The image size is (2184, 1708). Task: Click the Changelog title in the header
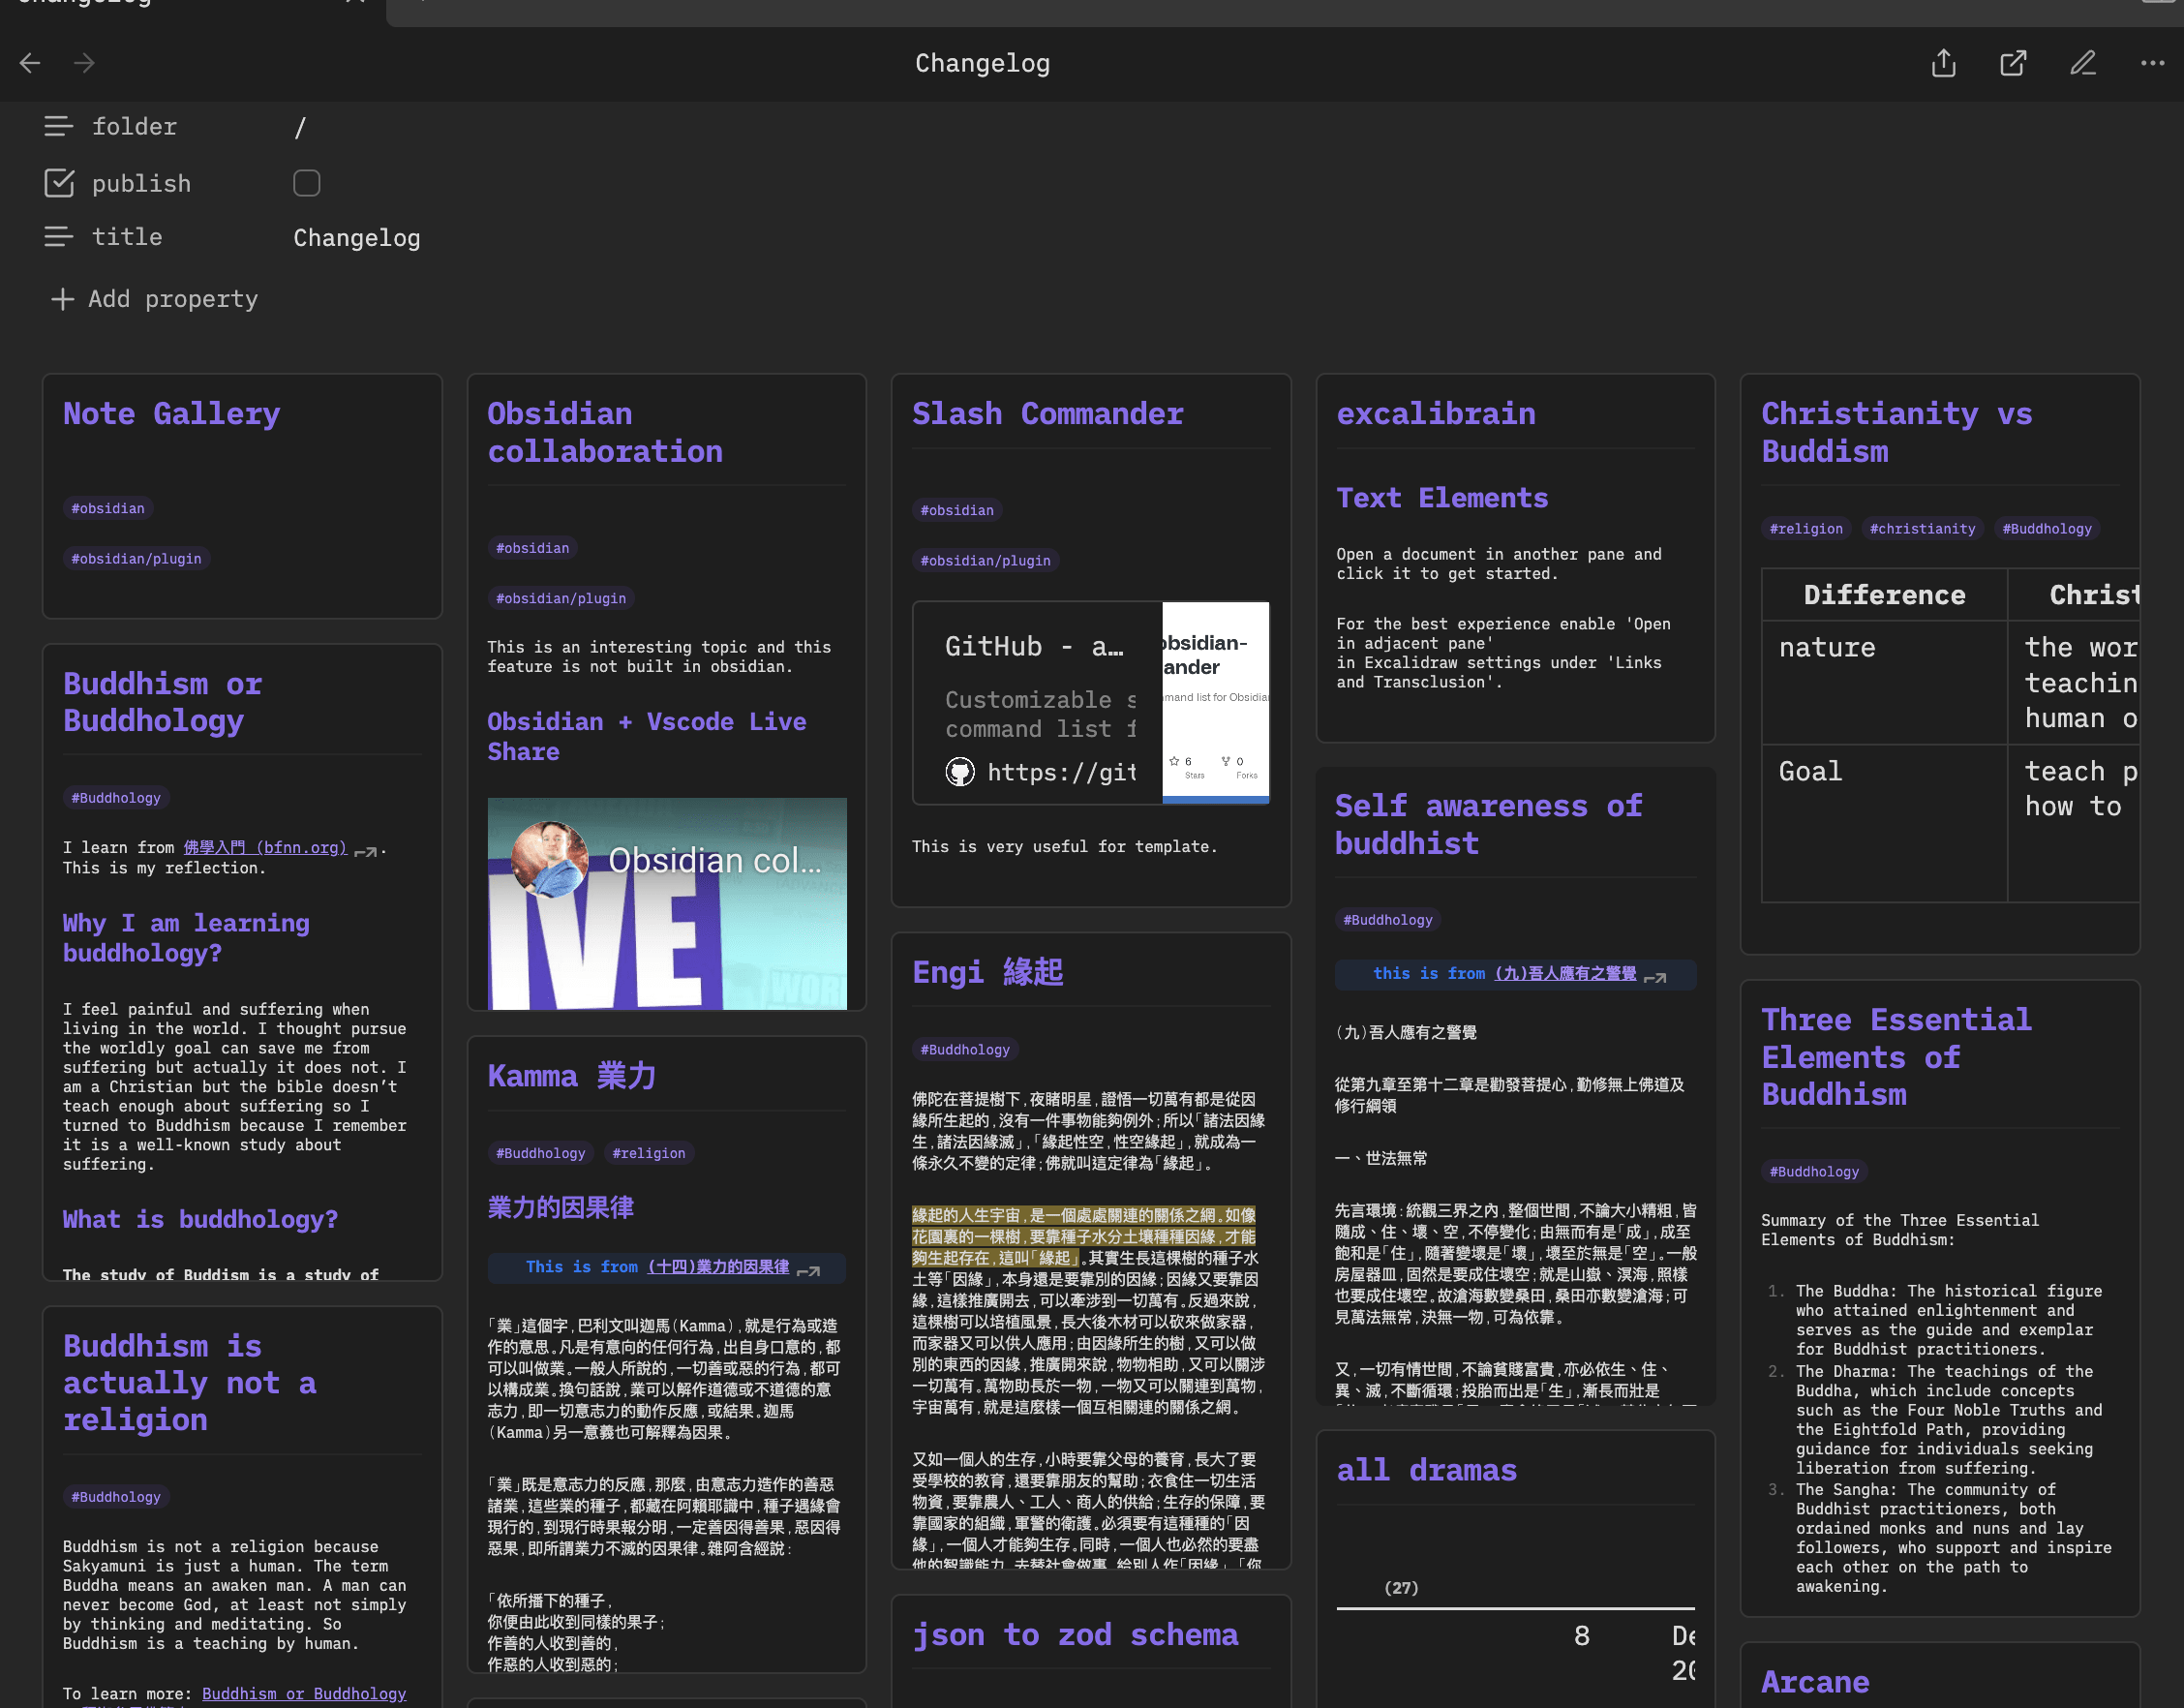pos(982,63)
